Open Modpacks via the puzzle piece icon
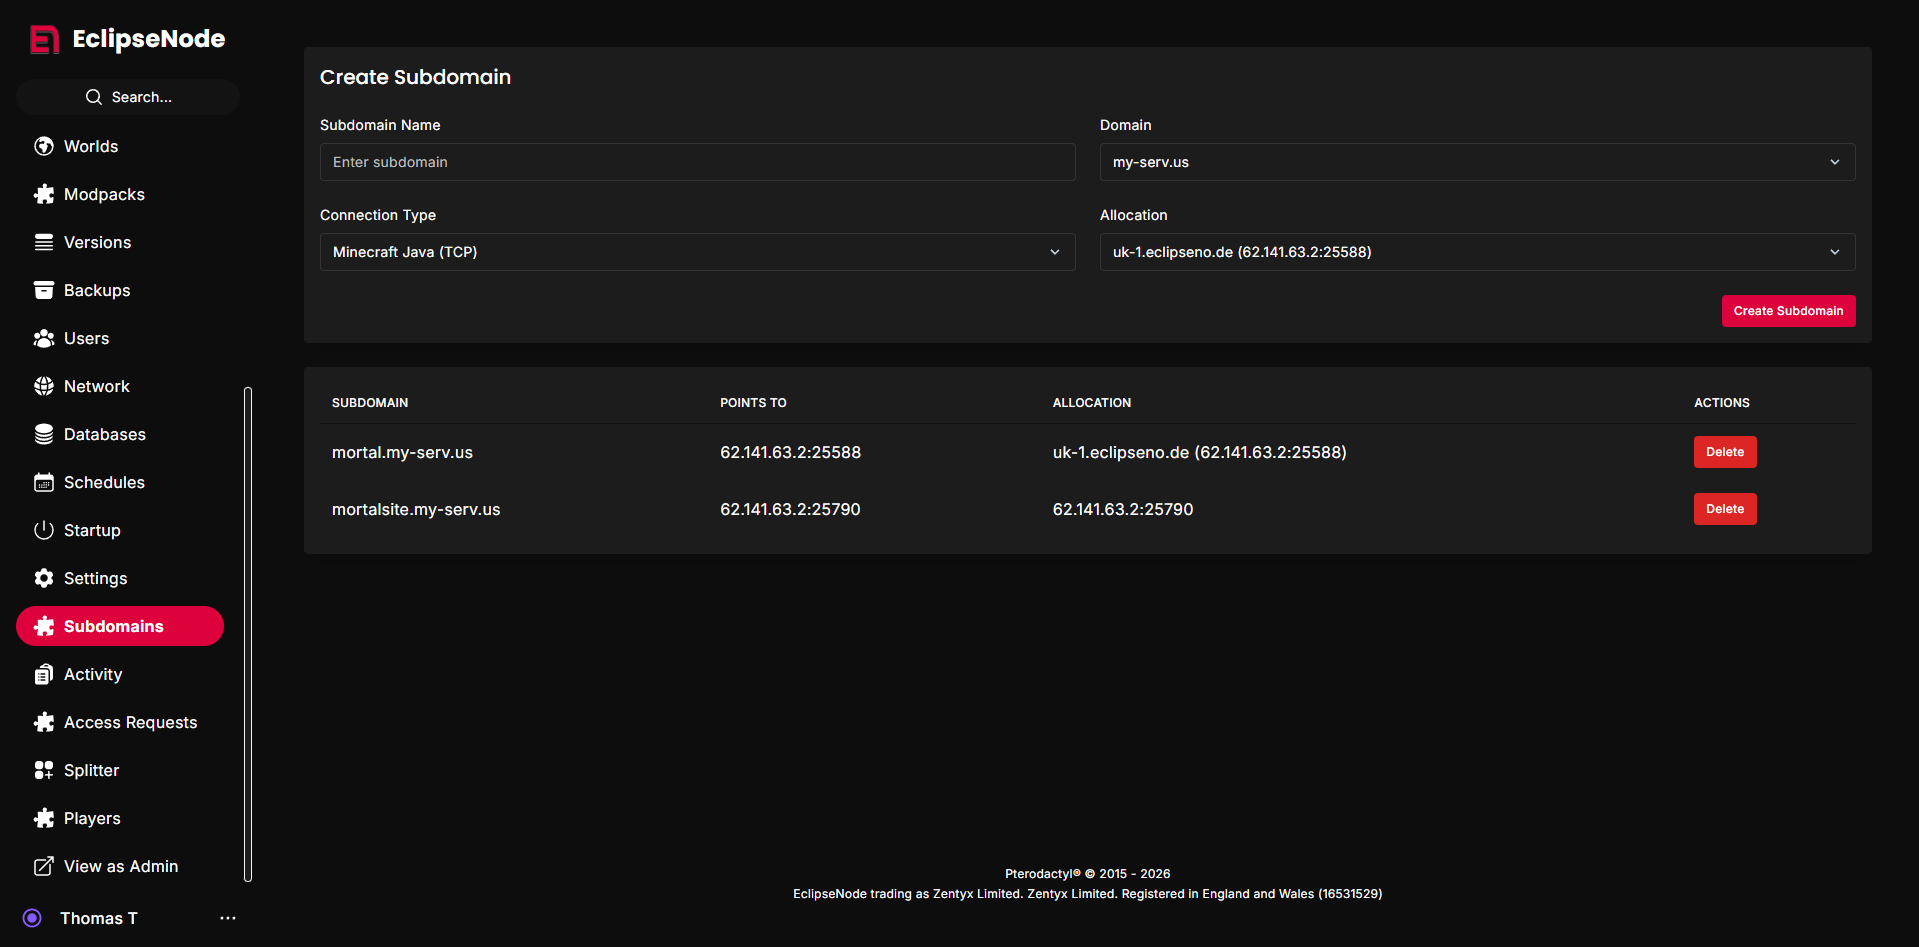Screen dimensions: 1919x947 (x=44, y=194)
